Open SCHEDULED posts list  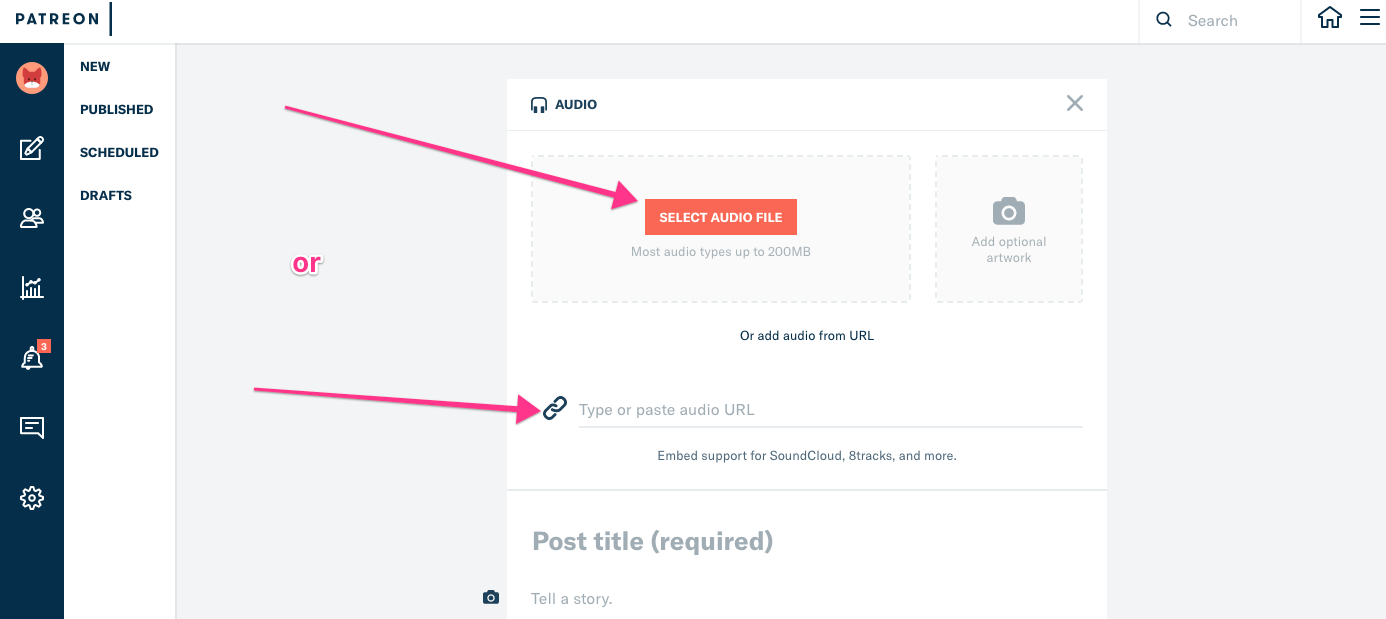pyautogui.click(x=119, y=153)
